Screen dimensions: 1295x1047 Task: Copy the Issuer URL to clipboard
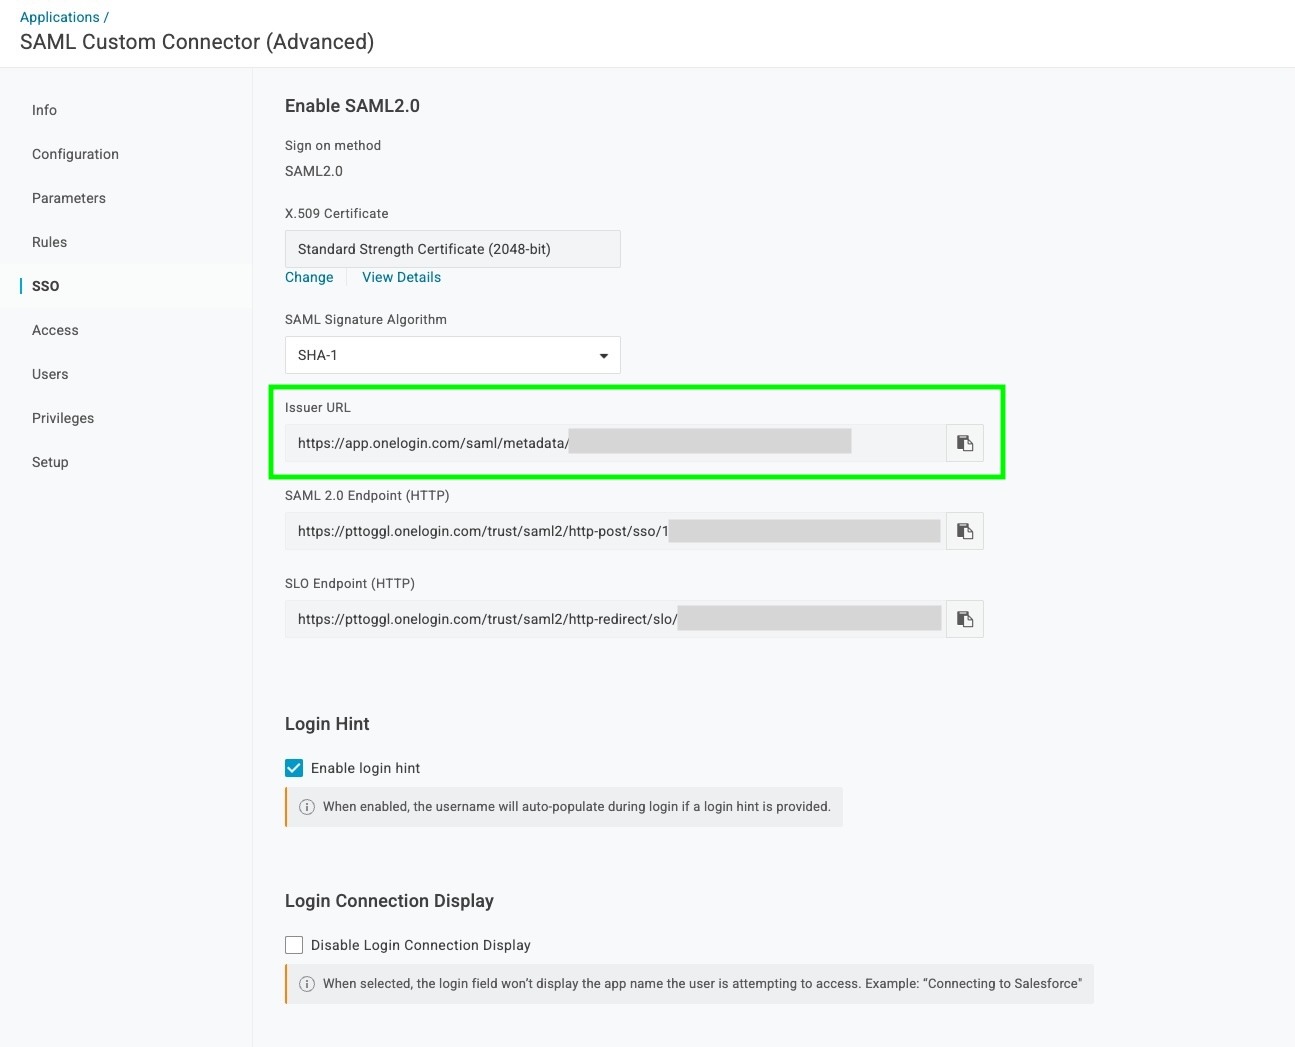(x=964, y=443)
